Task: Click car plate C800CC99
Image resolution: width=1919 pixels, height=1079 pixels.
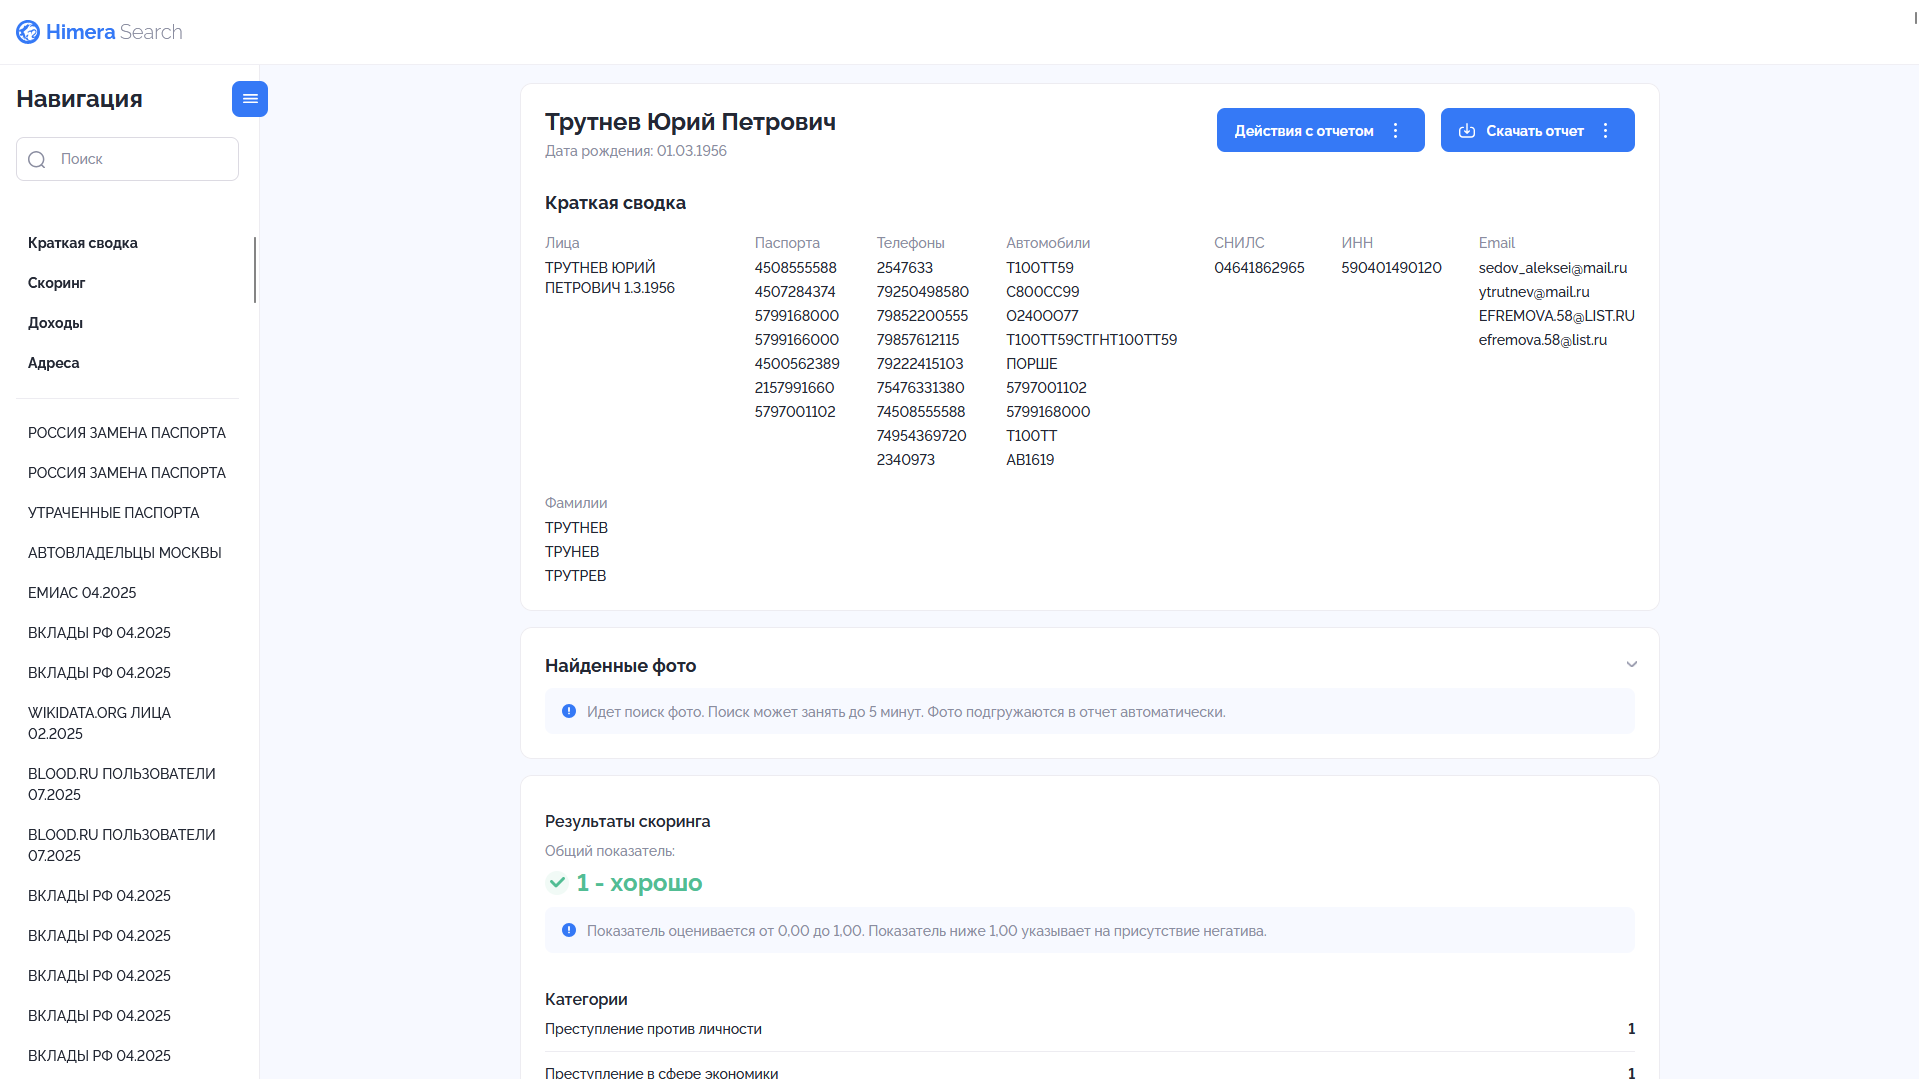Action: click(1043, 292)
